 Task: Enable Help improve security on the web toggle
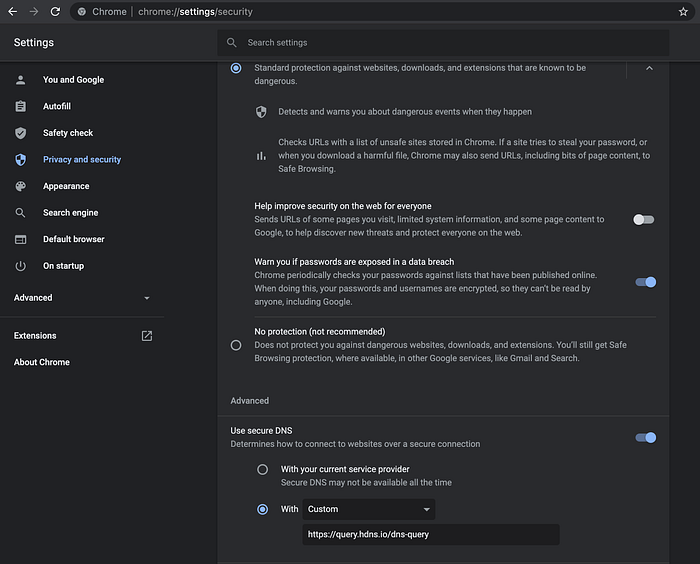pyautogui.click(x=645, y=219)
